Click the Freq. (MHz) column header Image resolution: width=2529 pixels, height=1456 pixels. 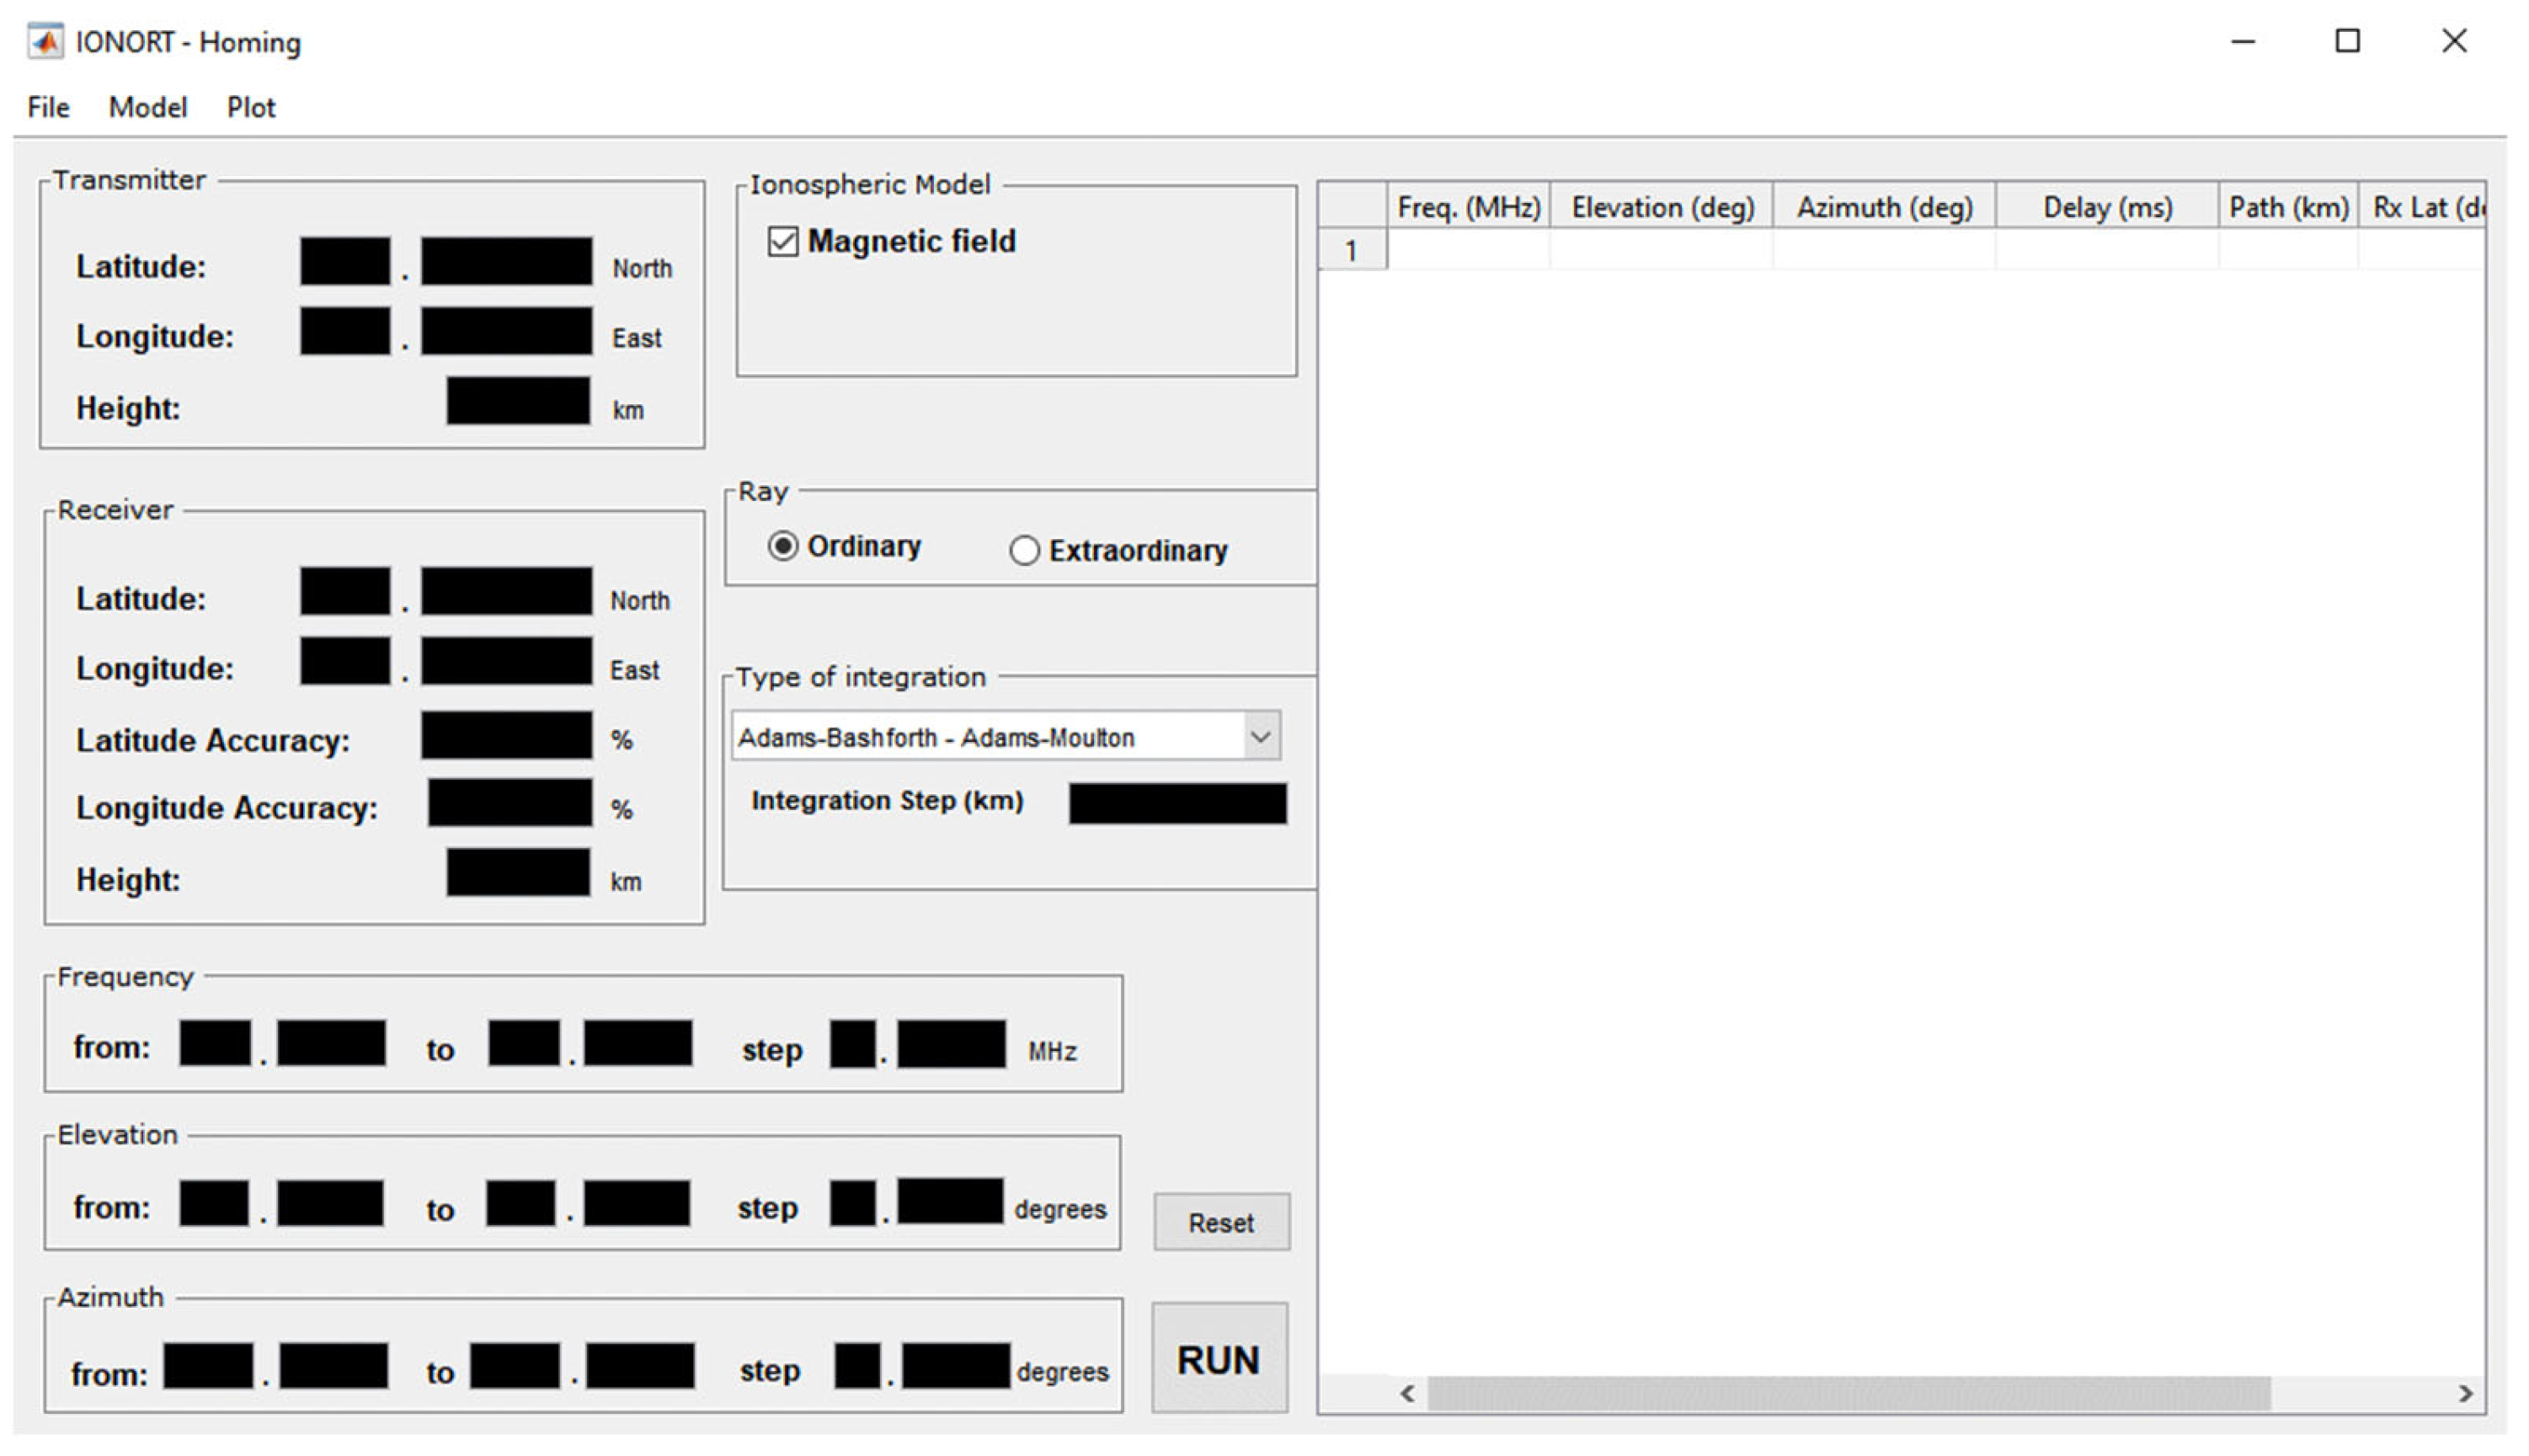click(x=1468, y=207)
